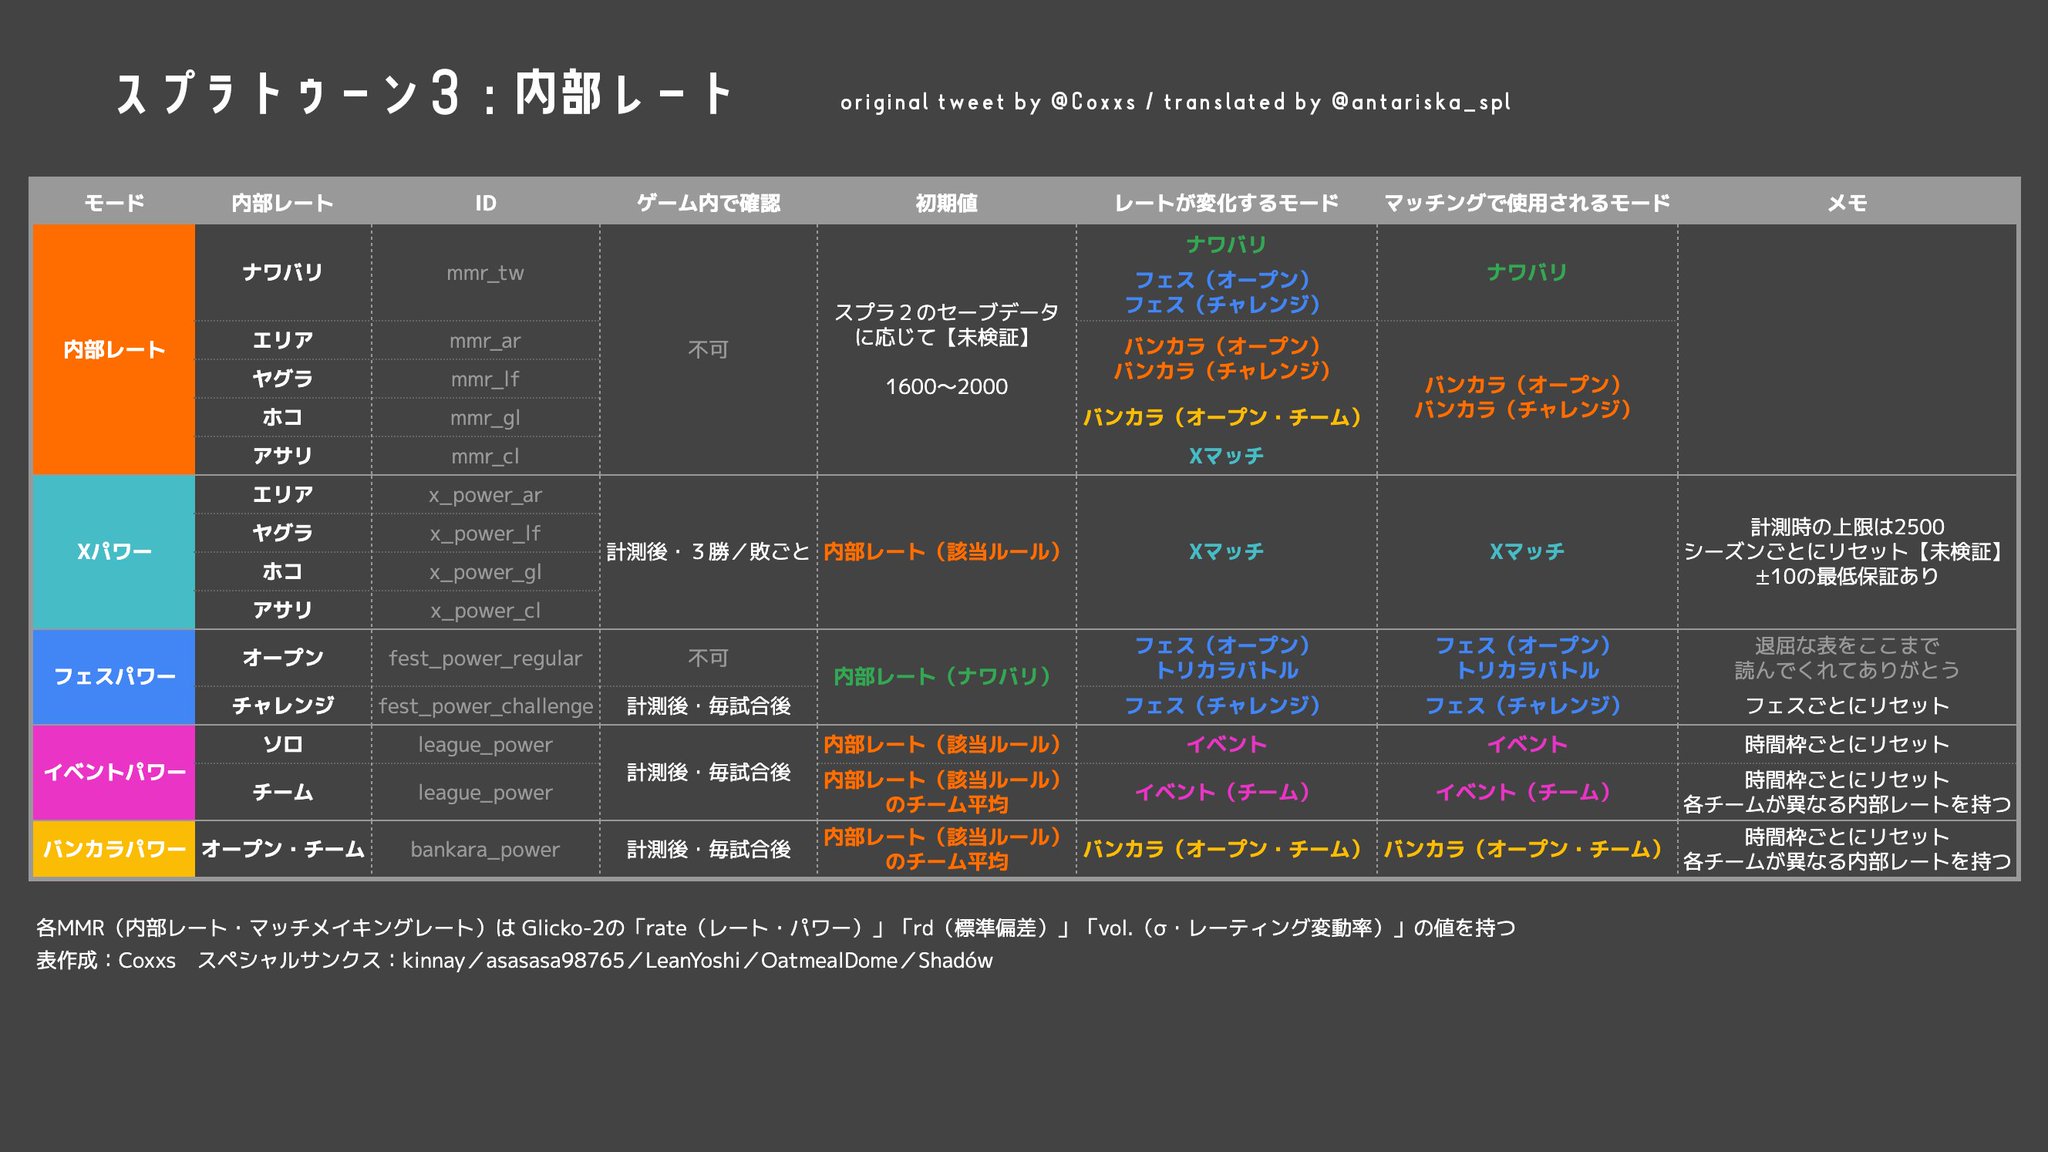Click the 計測後・３勝／敗ごと cell
Image resolution: width=2048 pixels, height=1152 pixels.
[x=708, y=552]
